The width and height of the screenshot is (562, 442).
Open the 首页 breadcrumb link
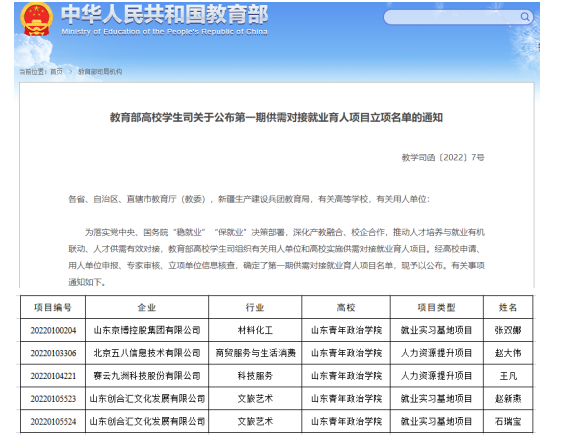56,72
